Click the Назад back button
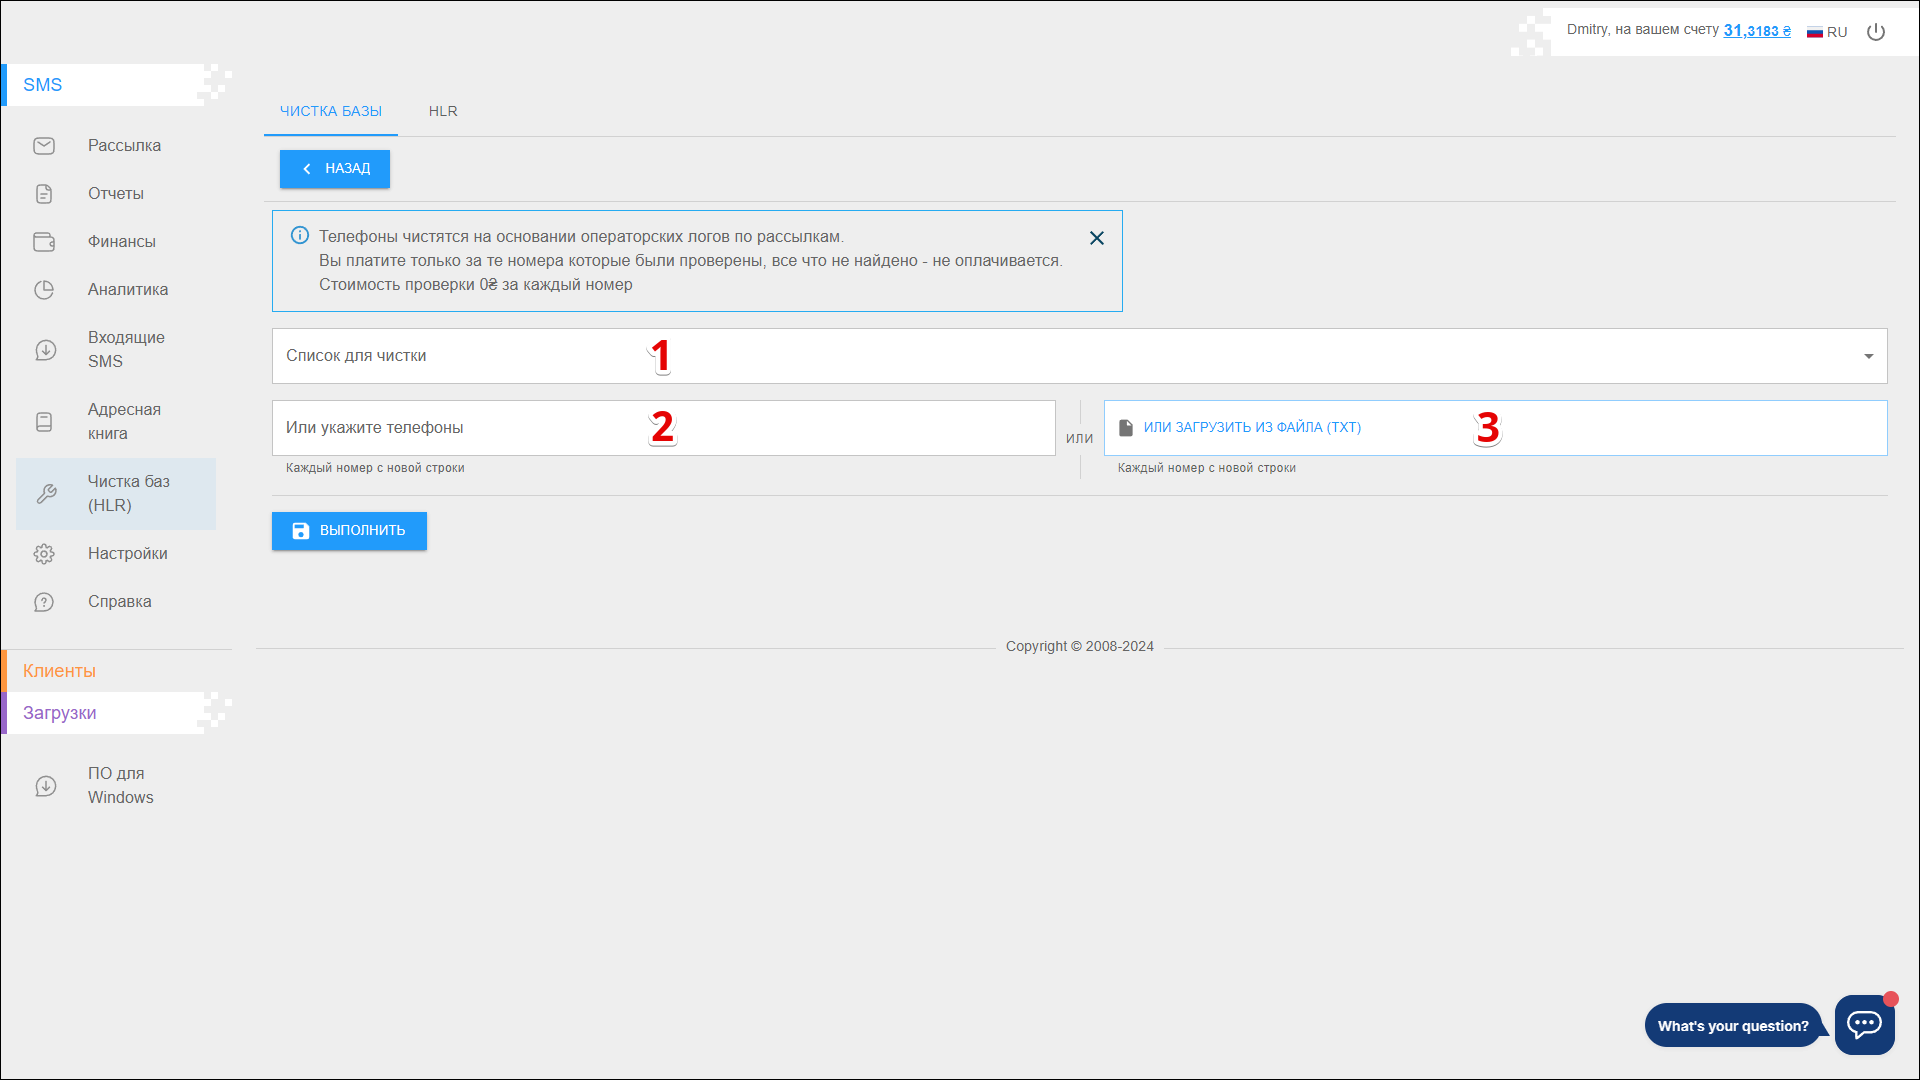 click(335, 169)
